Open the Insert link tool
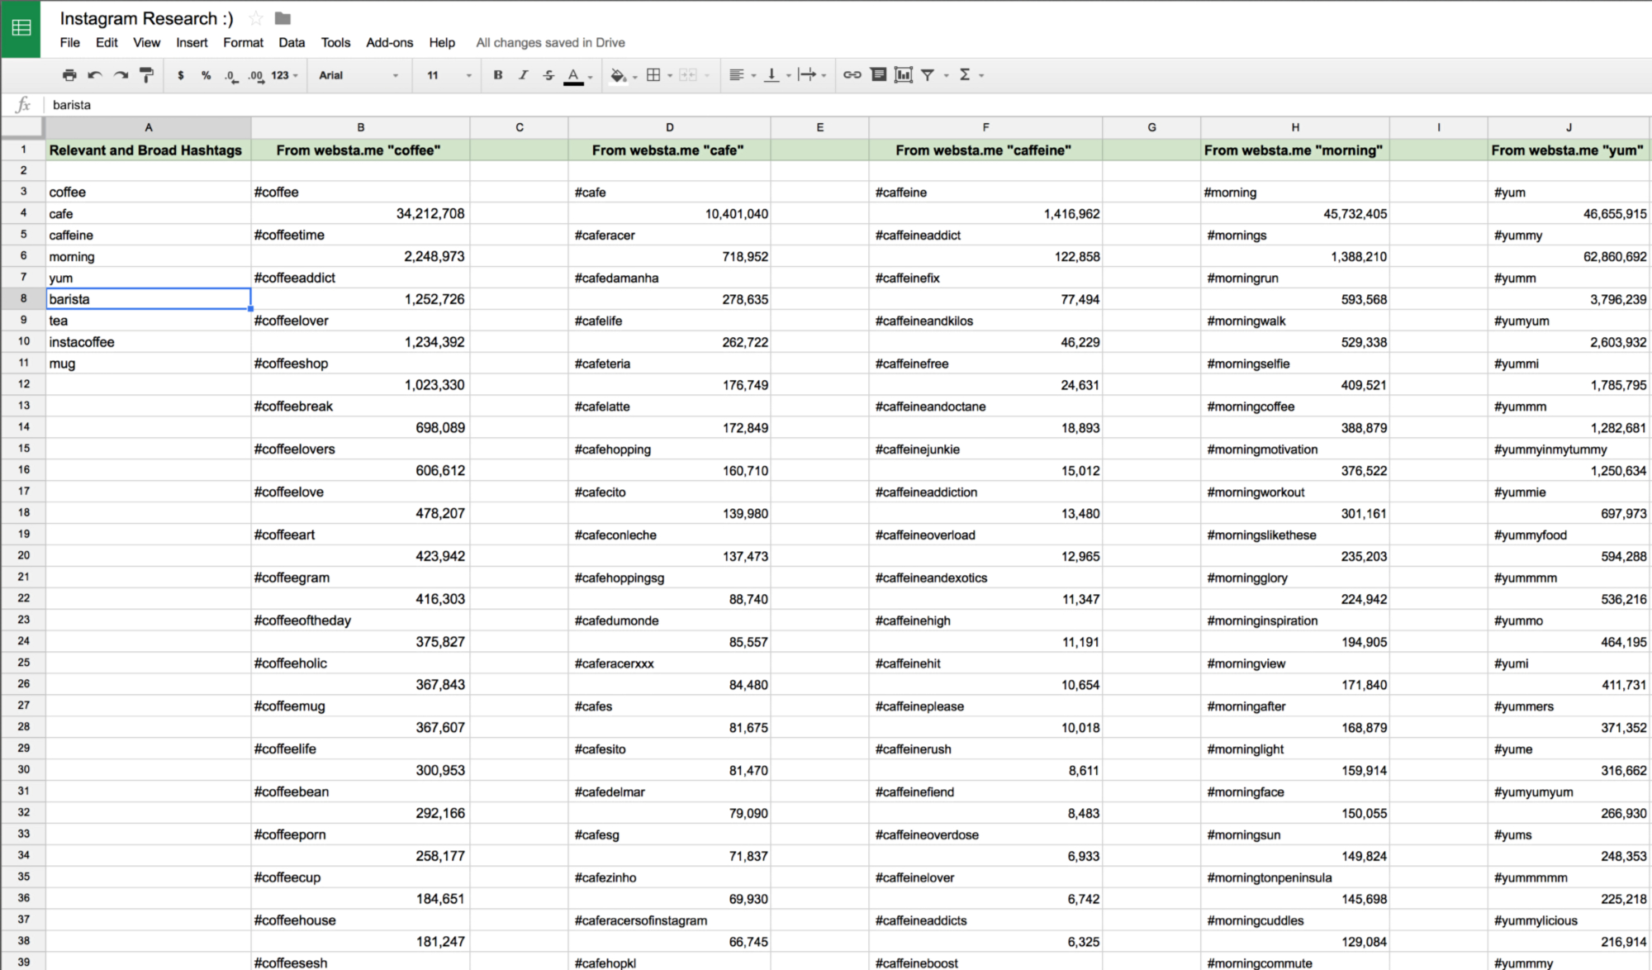1652x970 pixels. [852, 75]
